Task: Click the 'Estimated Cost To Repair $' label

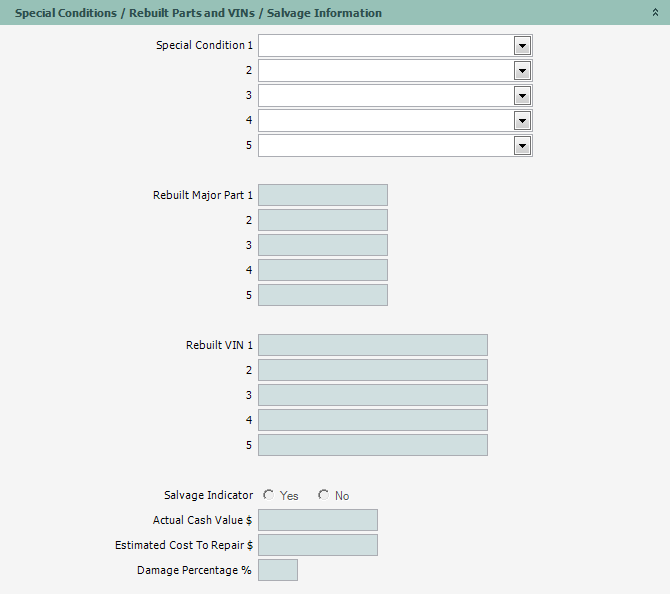Action: click(184, 545)
